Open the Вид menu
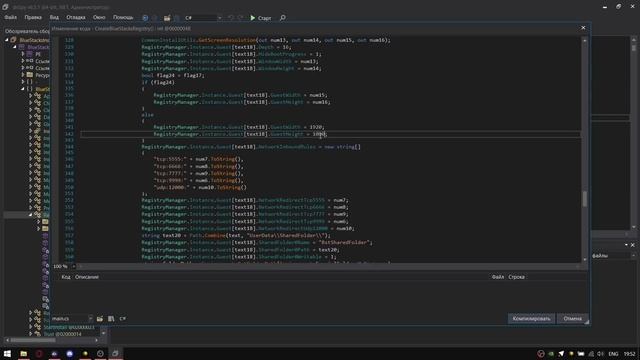Image resolution: width=640 pixels, height=360 pixels. (x=54, y=18)
